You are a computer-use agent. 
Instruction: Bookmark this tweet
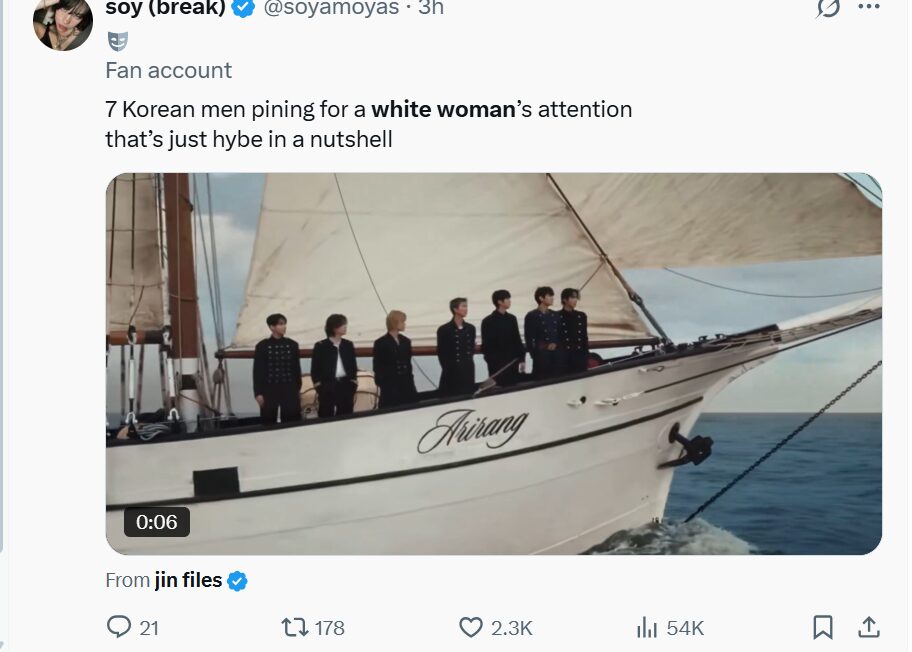click(822, 627)
